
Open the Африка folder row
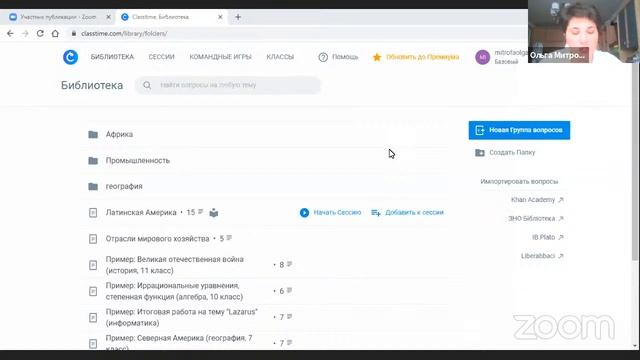click(265, 134)
